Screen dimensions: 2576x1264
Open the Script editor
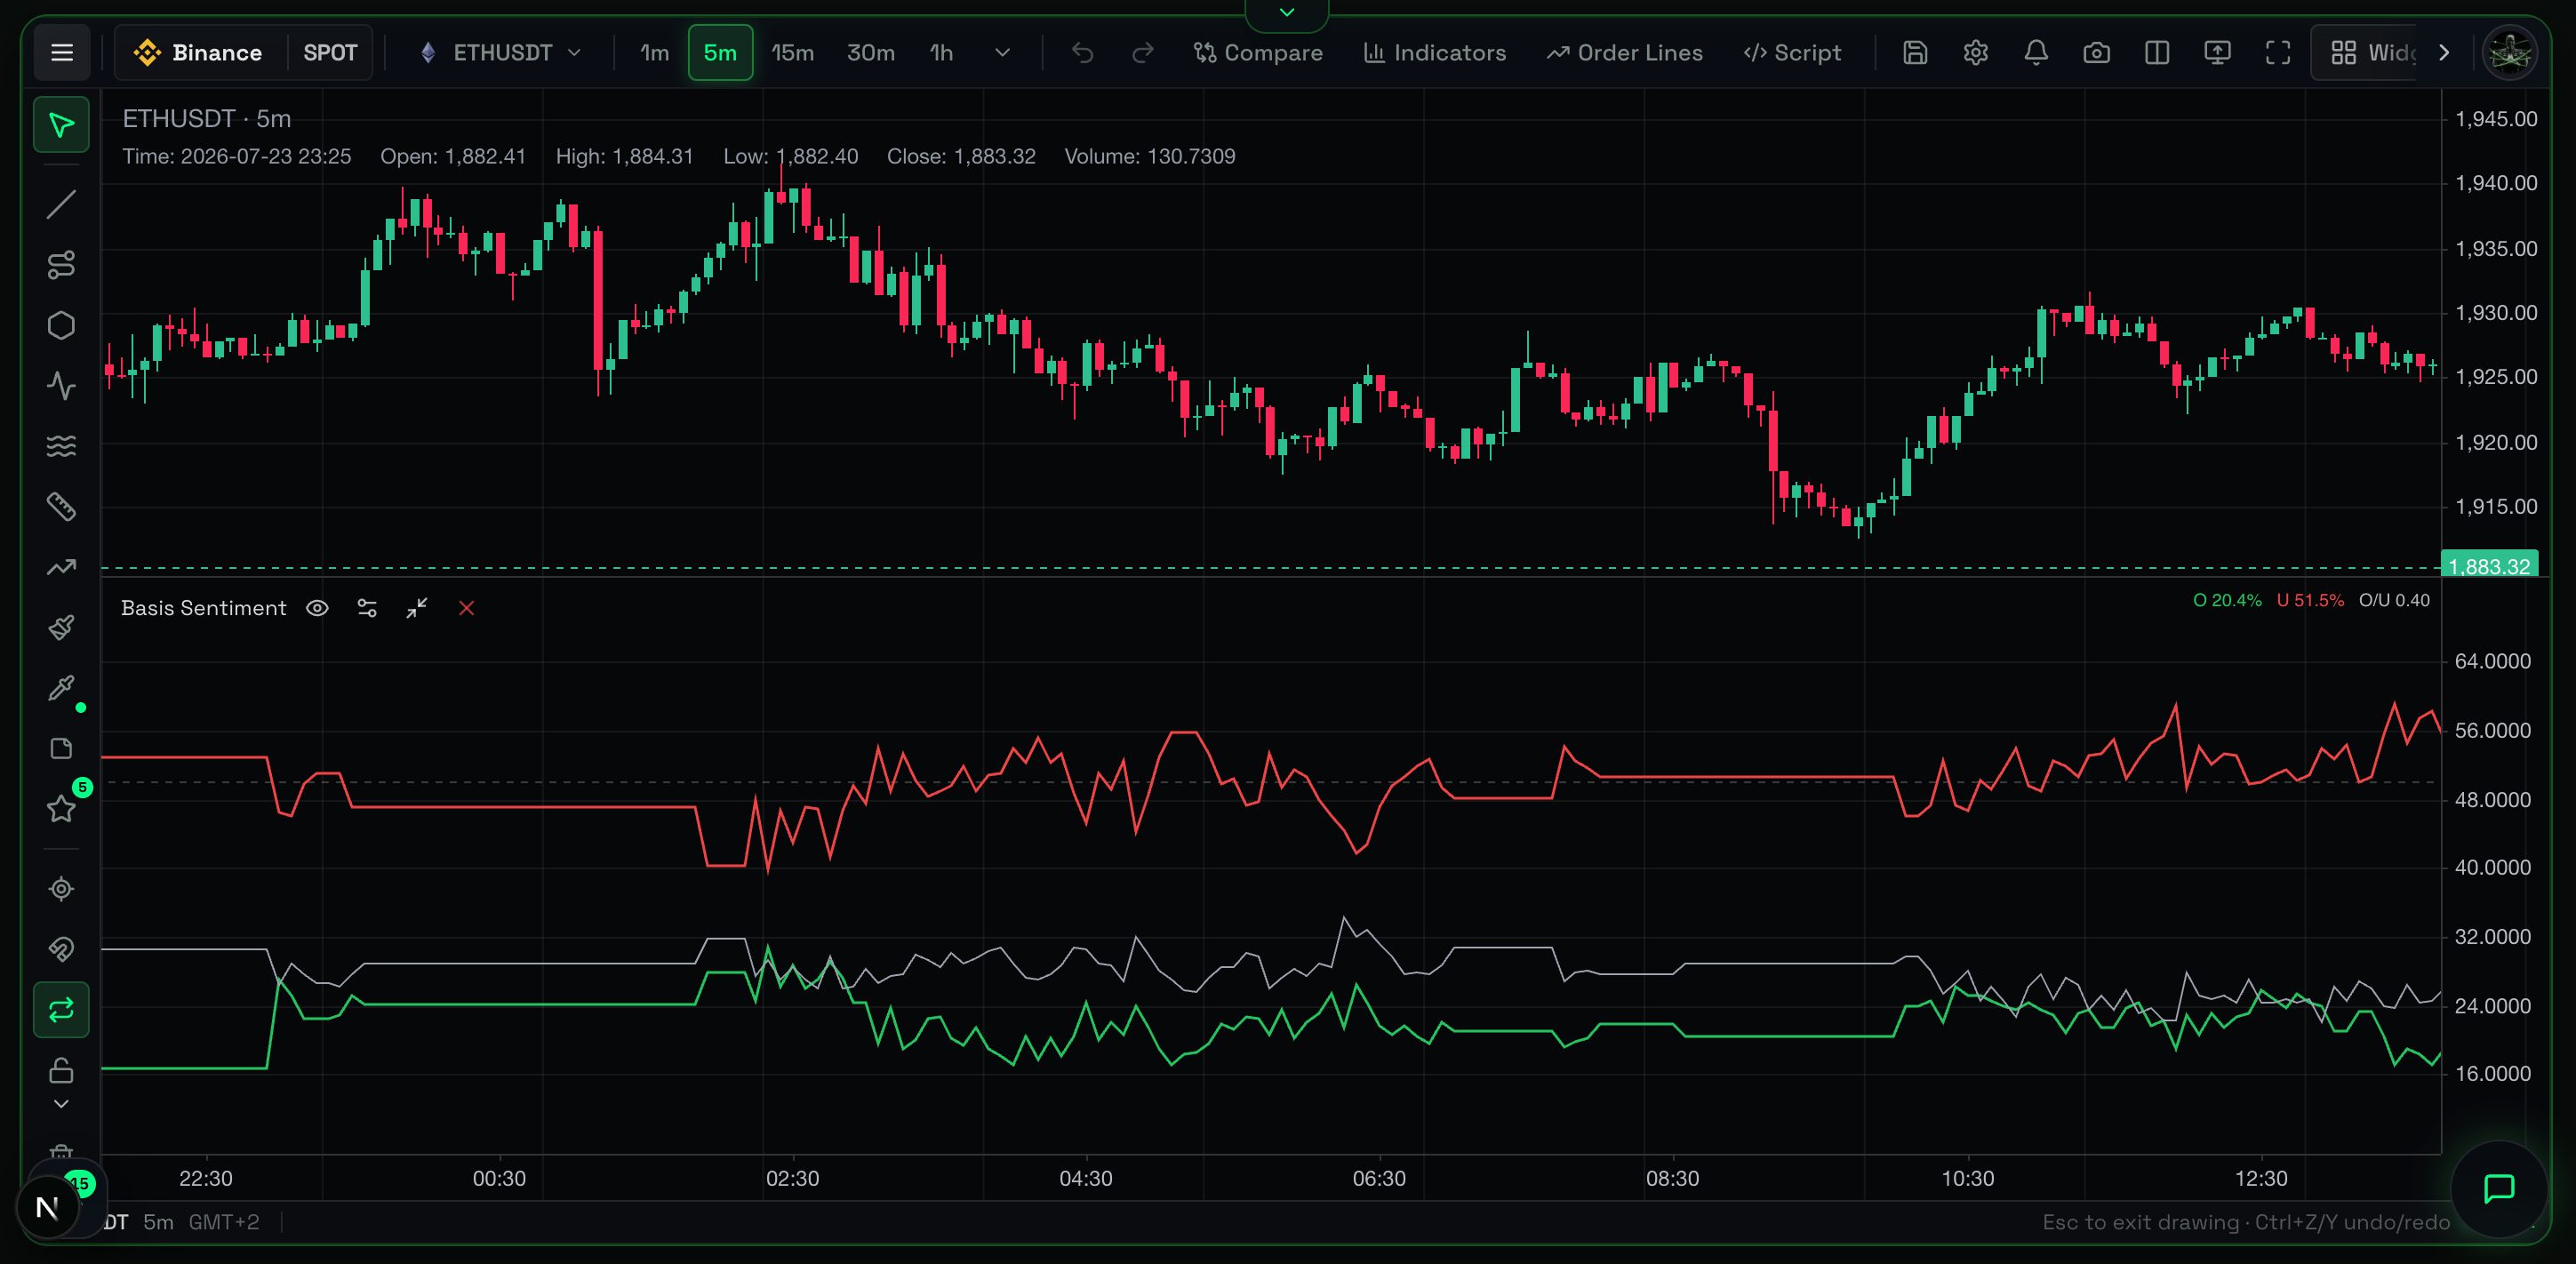pos(1792,53)
